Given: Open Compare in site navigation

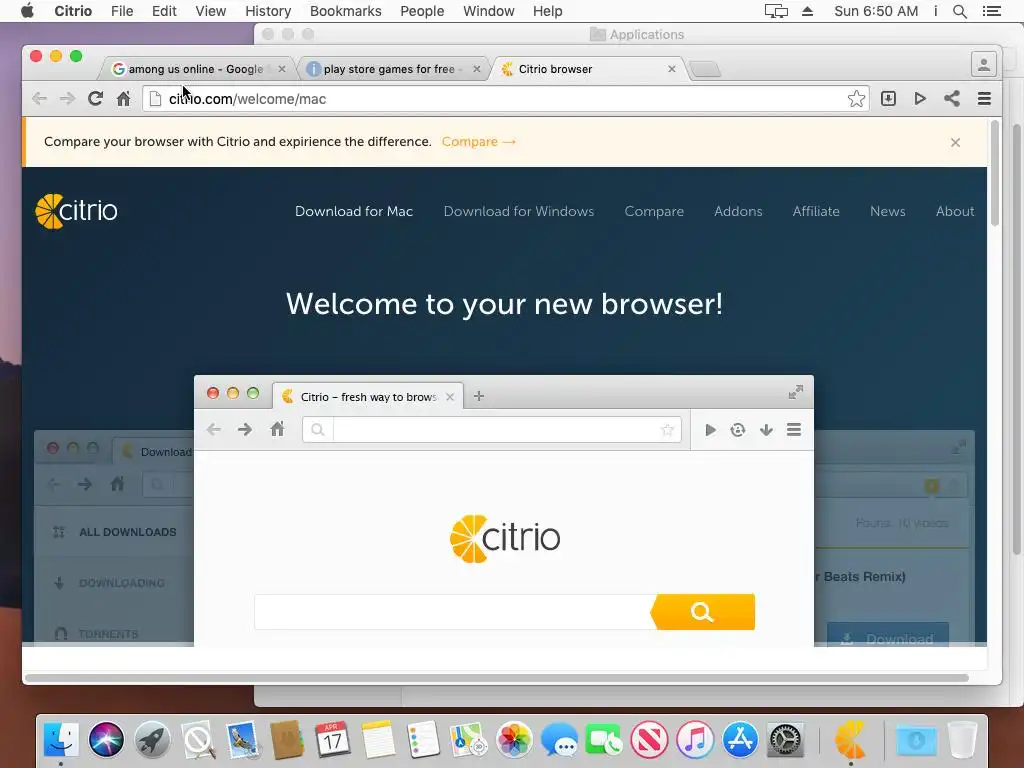Looking at the screenshot, I should click(x=654, y=211).
